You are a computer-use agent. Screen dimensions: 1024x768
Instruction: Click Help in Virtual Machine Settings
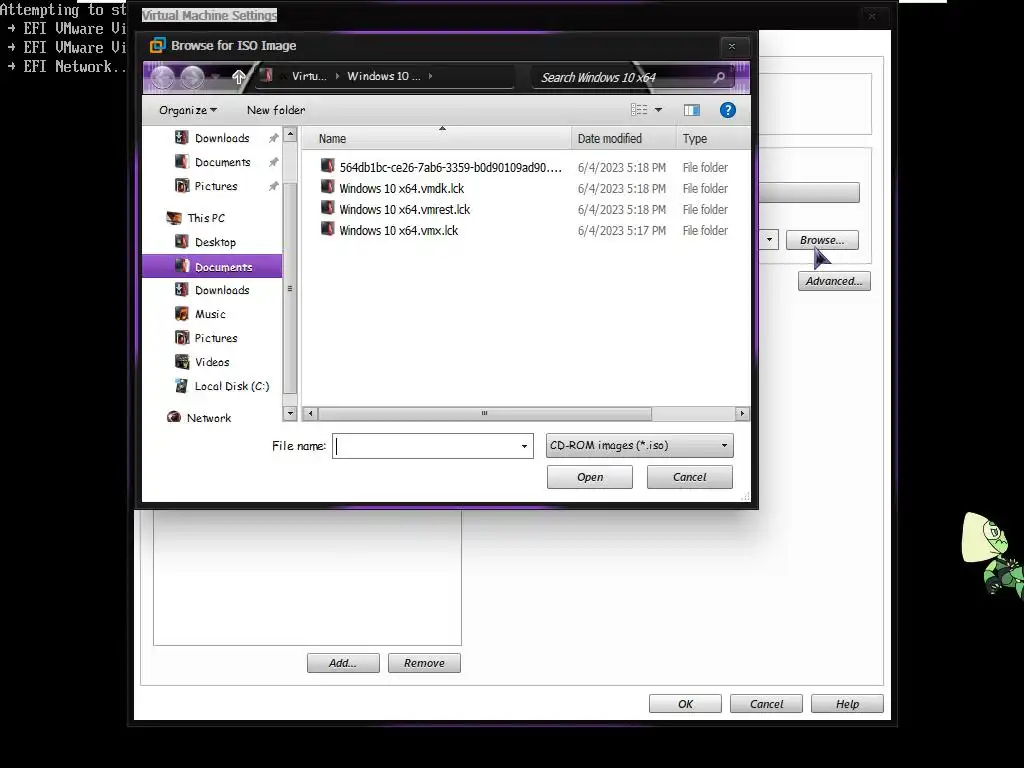pyautogui.click(x=847, y=704)
